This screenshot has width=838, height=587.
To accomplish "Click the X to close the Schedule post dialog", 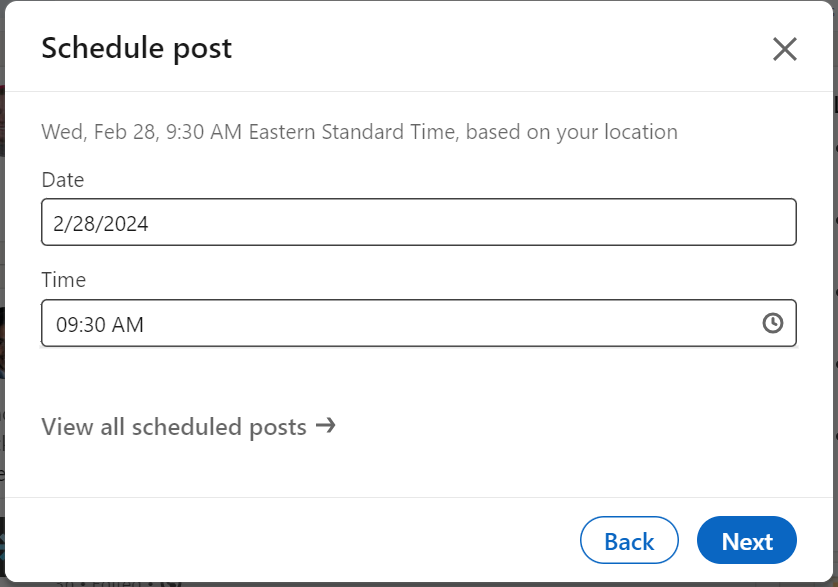I will click(x=784, y=49).
